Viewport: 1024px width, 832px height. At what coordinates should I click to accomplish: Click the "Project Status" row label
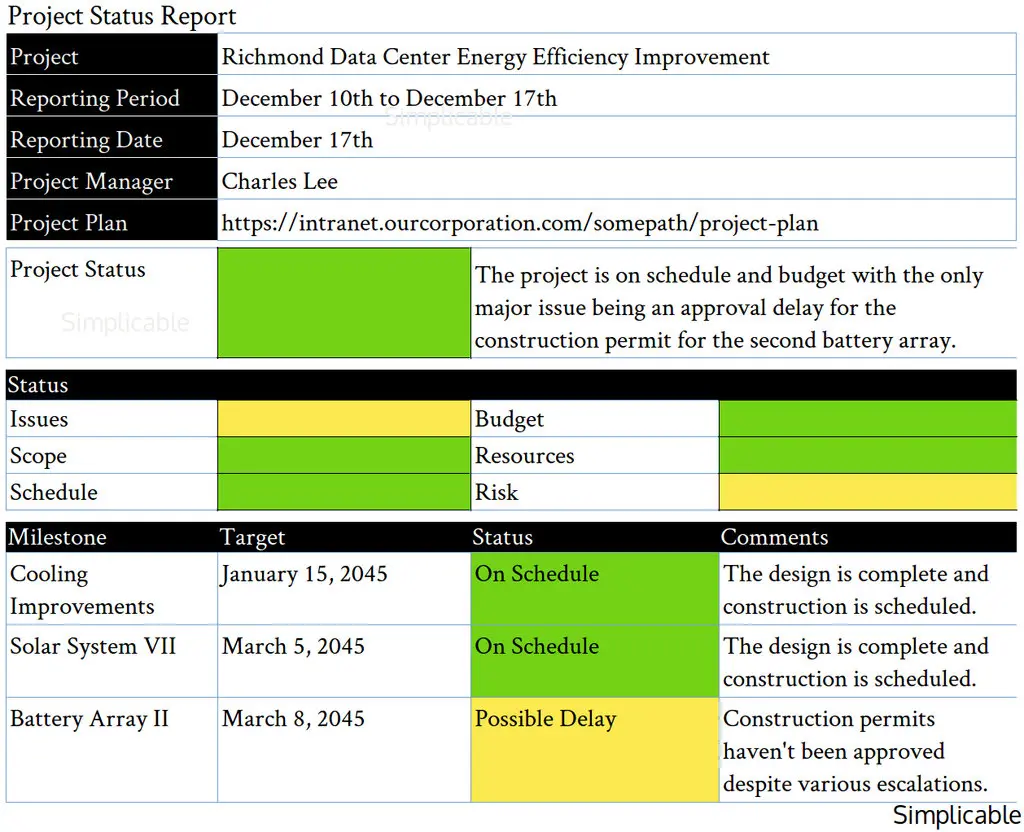pyautogui.click(x=78, y=270)
